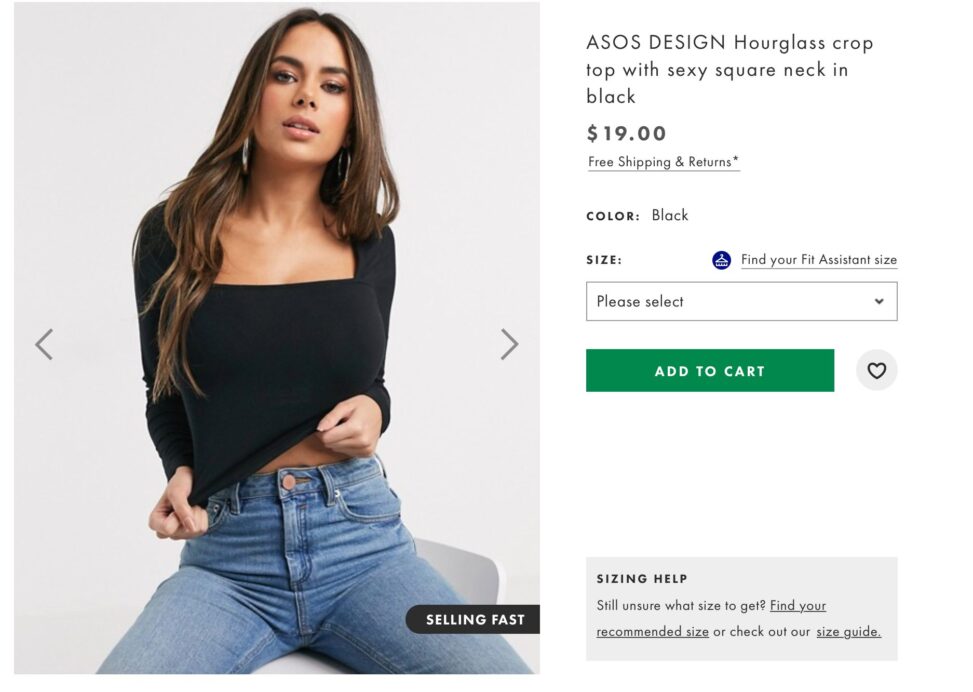Save item with the heart icon
The image size is (973, 692).
tap(876, 371)
